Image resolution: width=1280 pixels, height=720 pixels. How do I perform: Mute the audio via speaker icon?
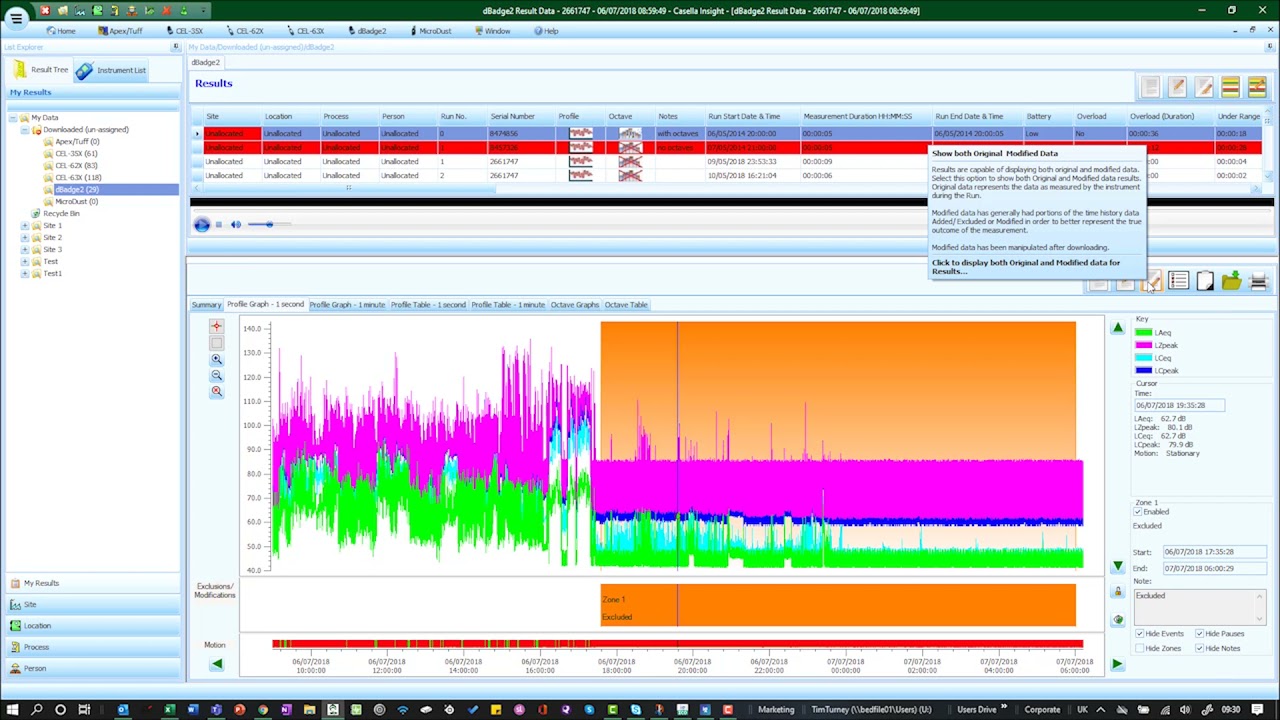pos(236,225)
